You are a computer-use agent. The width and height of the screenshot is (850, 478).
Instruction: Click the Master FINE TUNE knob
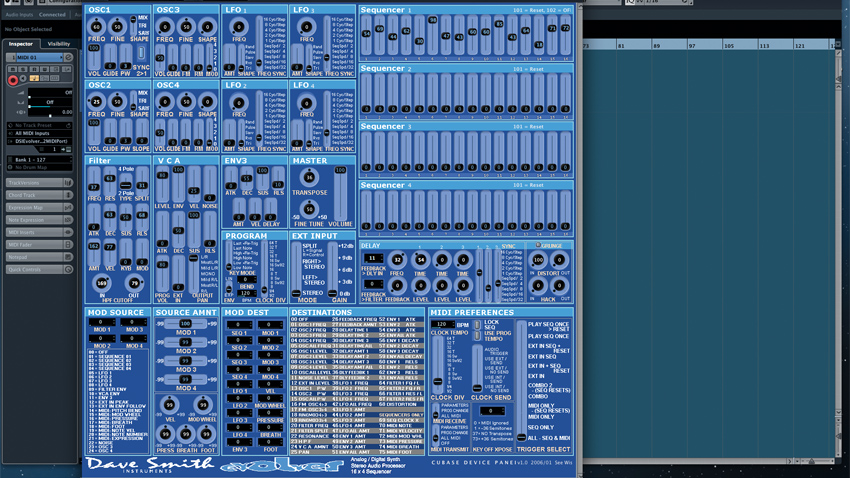(309, 208)
